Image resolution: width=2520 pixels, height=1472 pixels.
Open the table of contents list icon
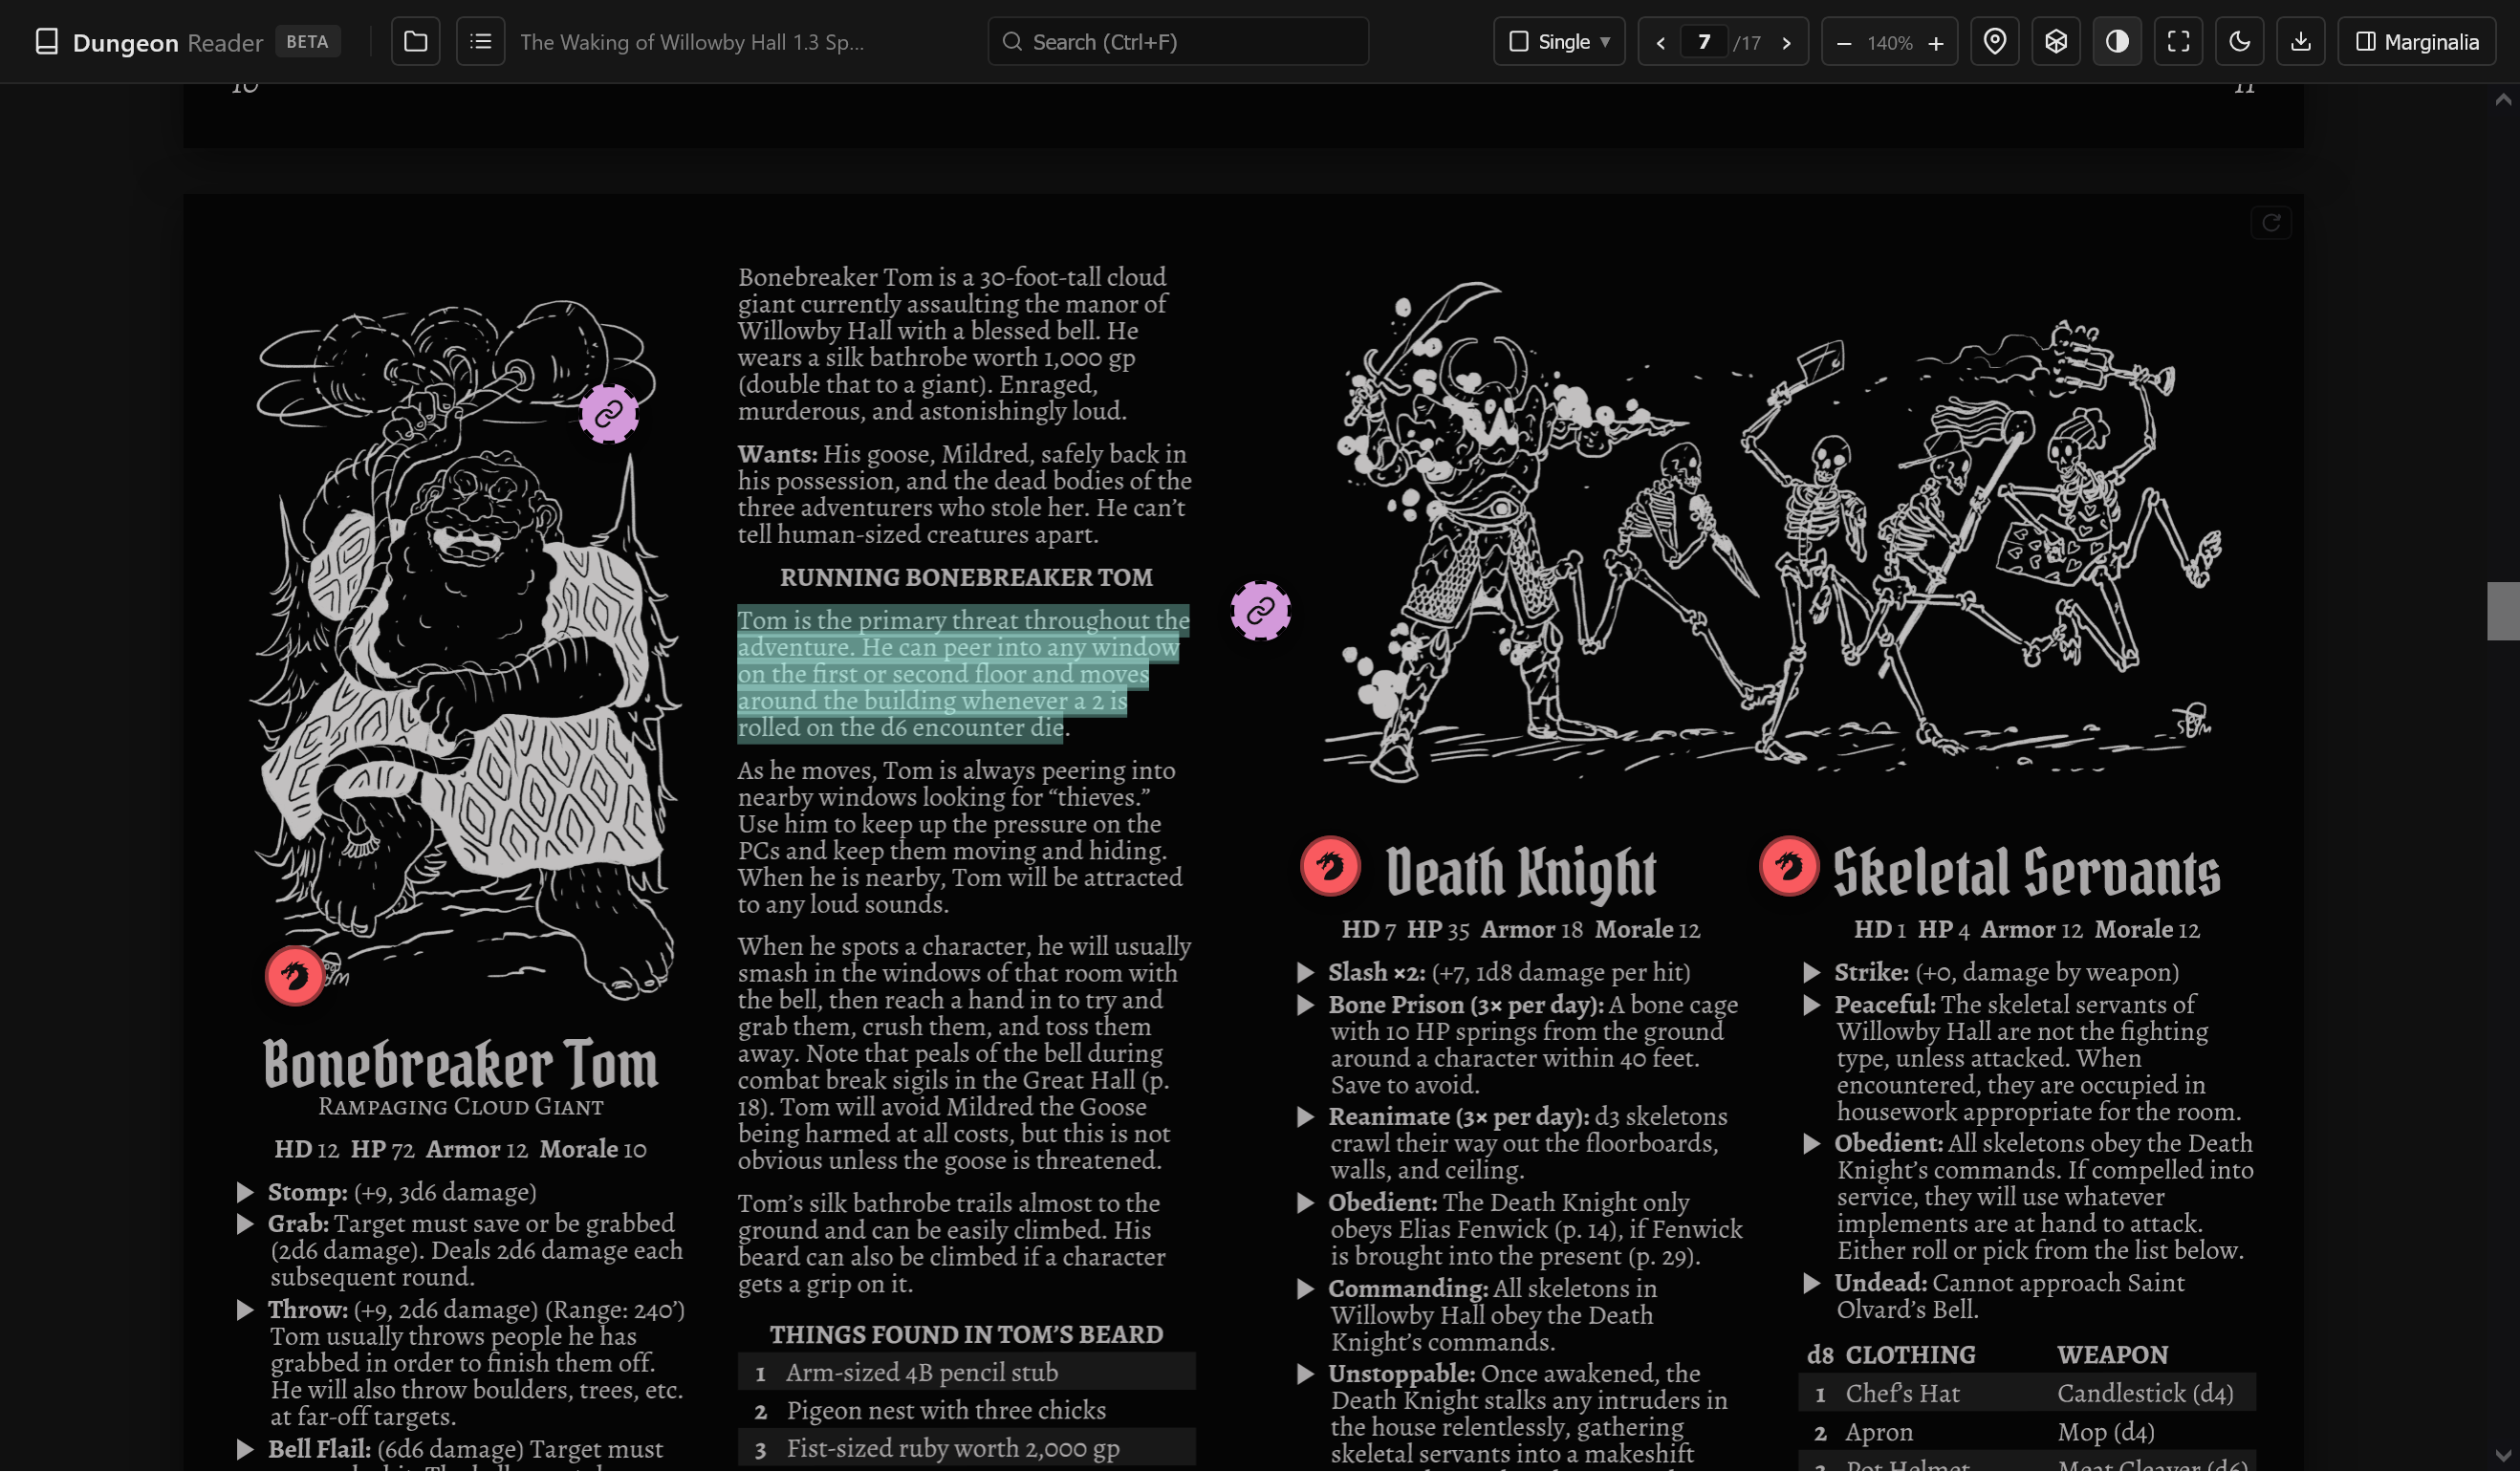coord(480,42)
